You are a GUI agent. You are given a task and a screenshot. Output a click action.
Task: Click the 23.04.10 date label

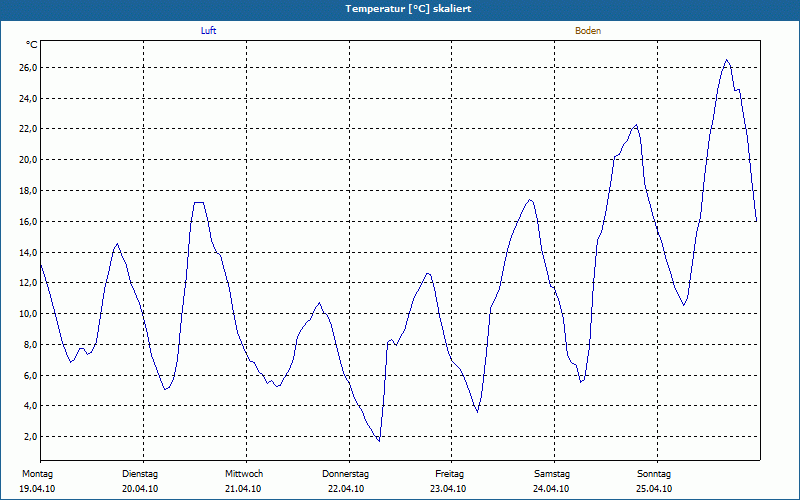coord(448,489)
